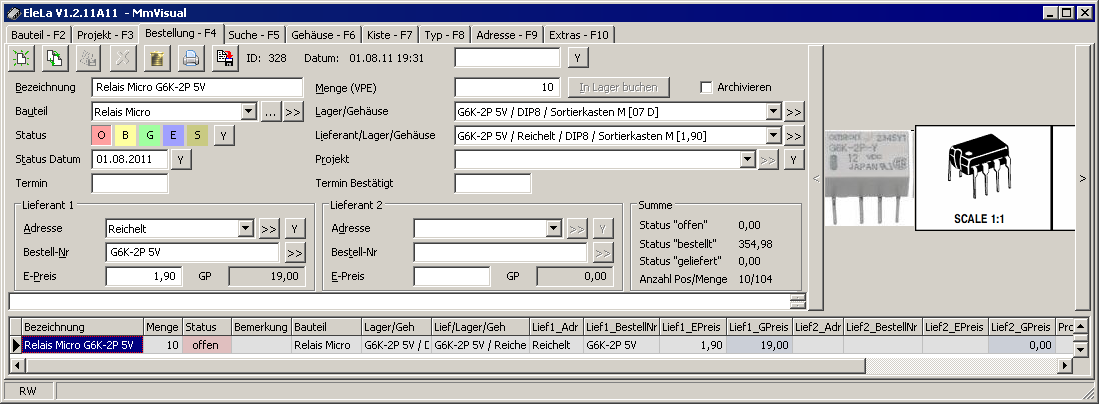
Task: Open the Lieferant/Lager/Gehäuse dropdown
Action: point(772,135)
